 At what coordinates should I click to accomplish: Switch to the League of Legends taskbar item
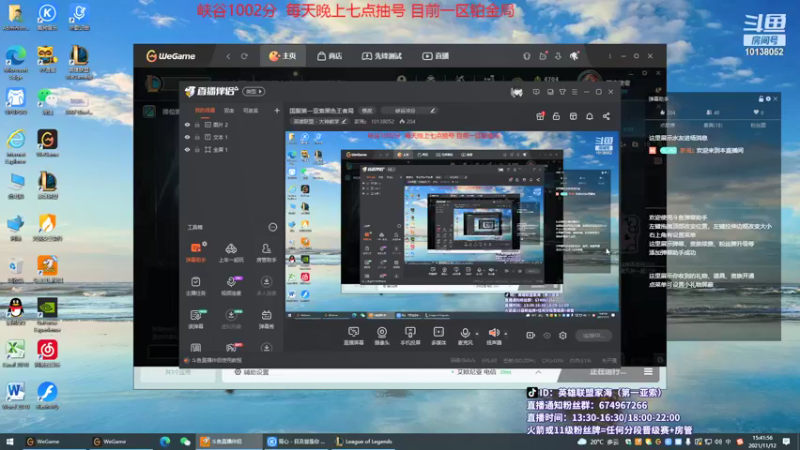(363, 442)
